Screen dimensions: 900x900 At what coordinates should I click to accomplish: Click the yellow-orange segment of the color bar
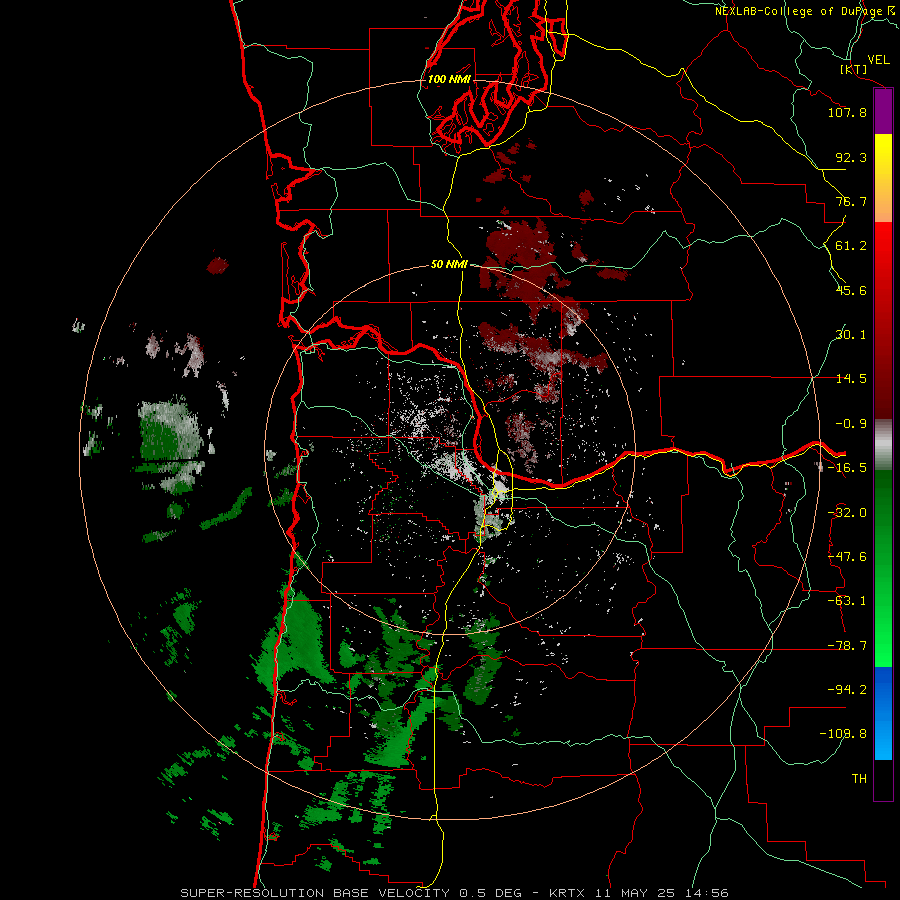(883, 178)
